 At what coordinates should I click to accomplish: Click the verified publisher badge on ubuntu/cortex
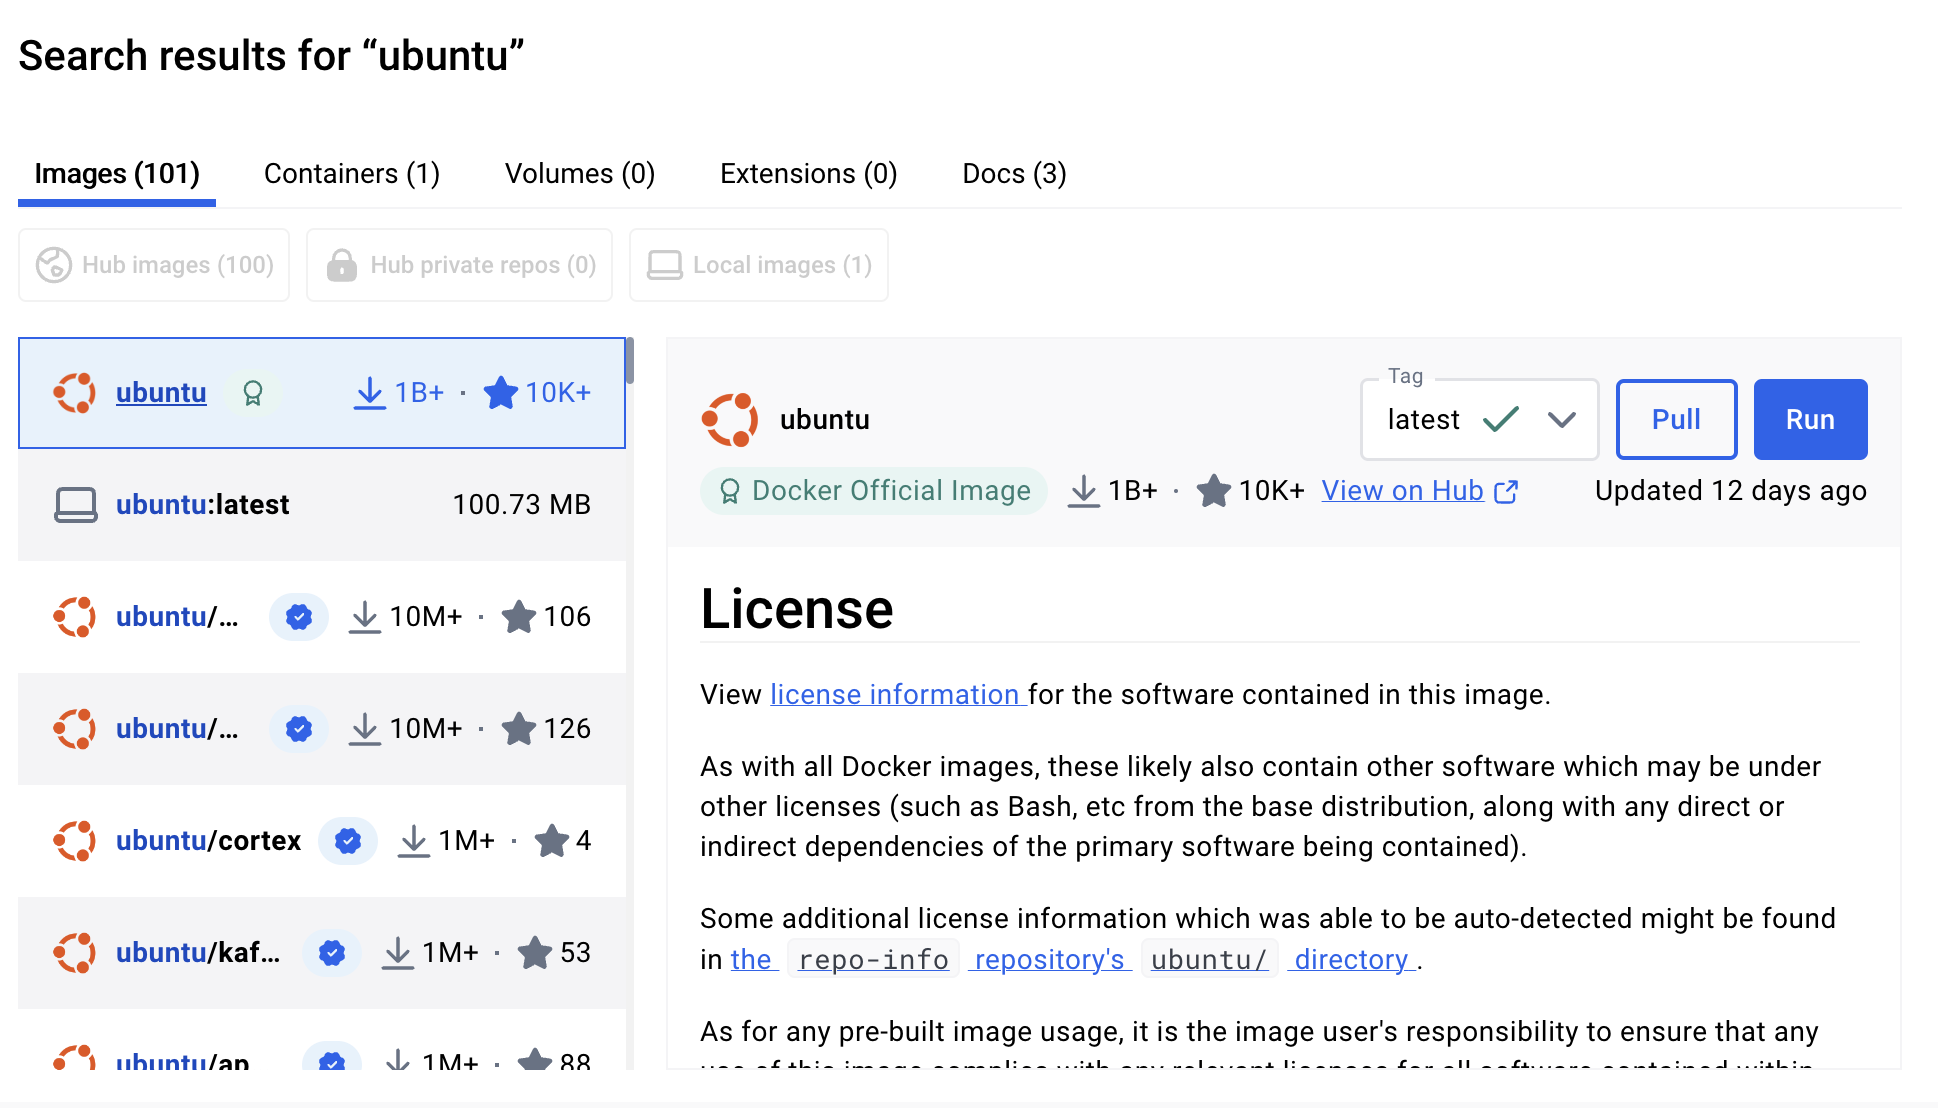click(x=347, y=841)
